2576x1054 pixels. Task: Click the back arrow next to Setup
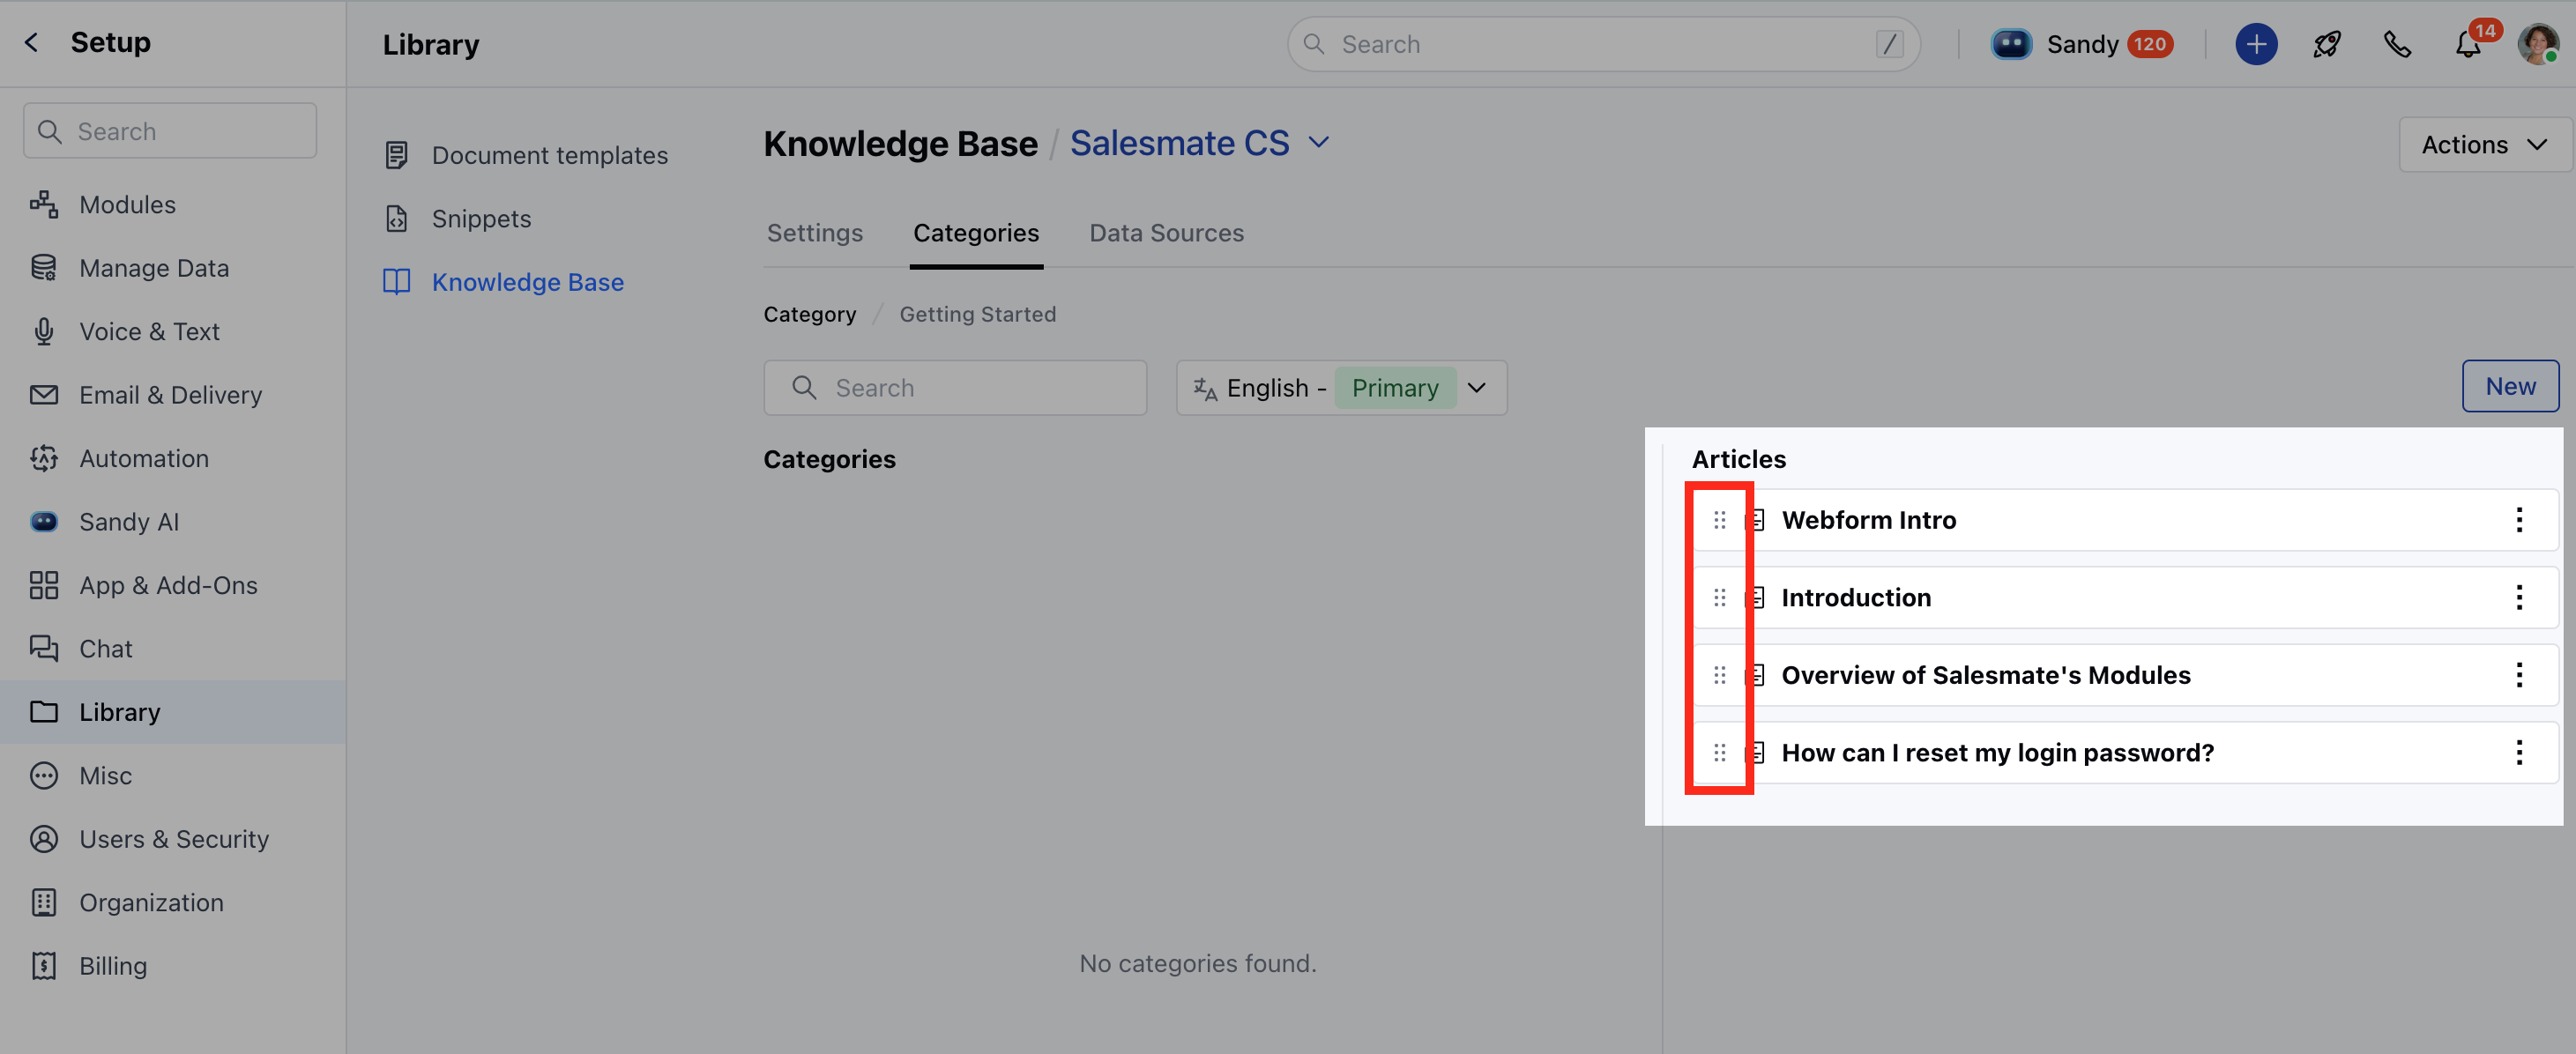[32, 42]
